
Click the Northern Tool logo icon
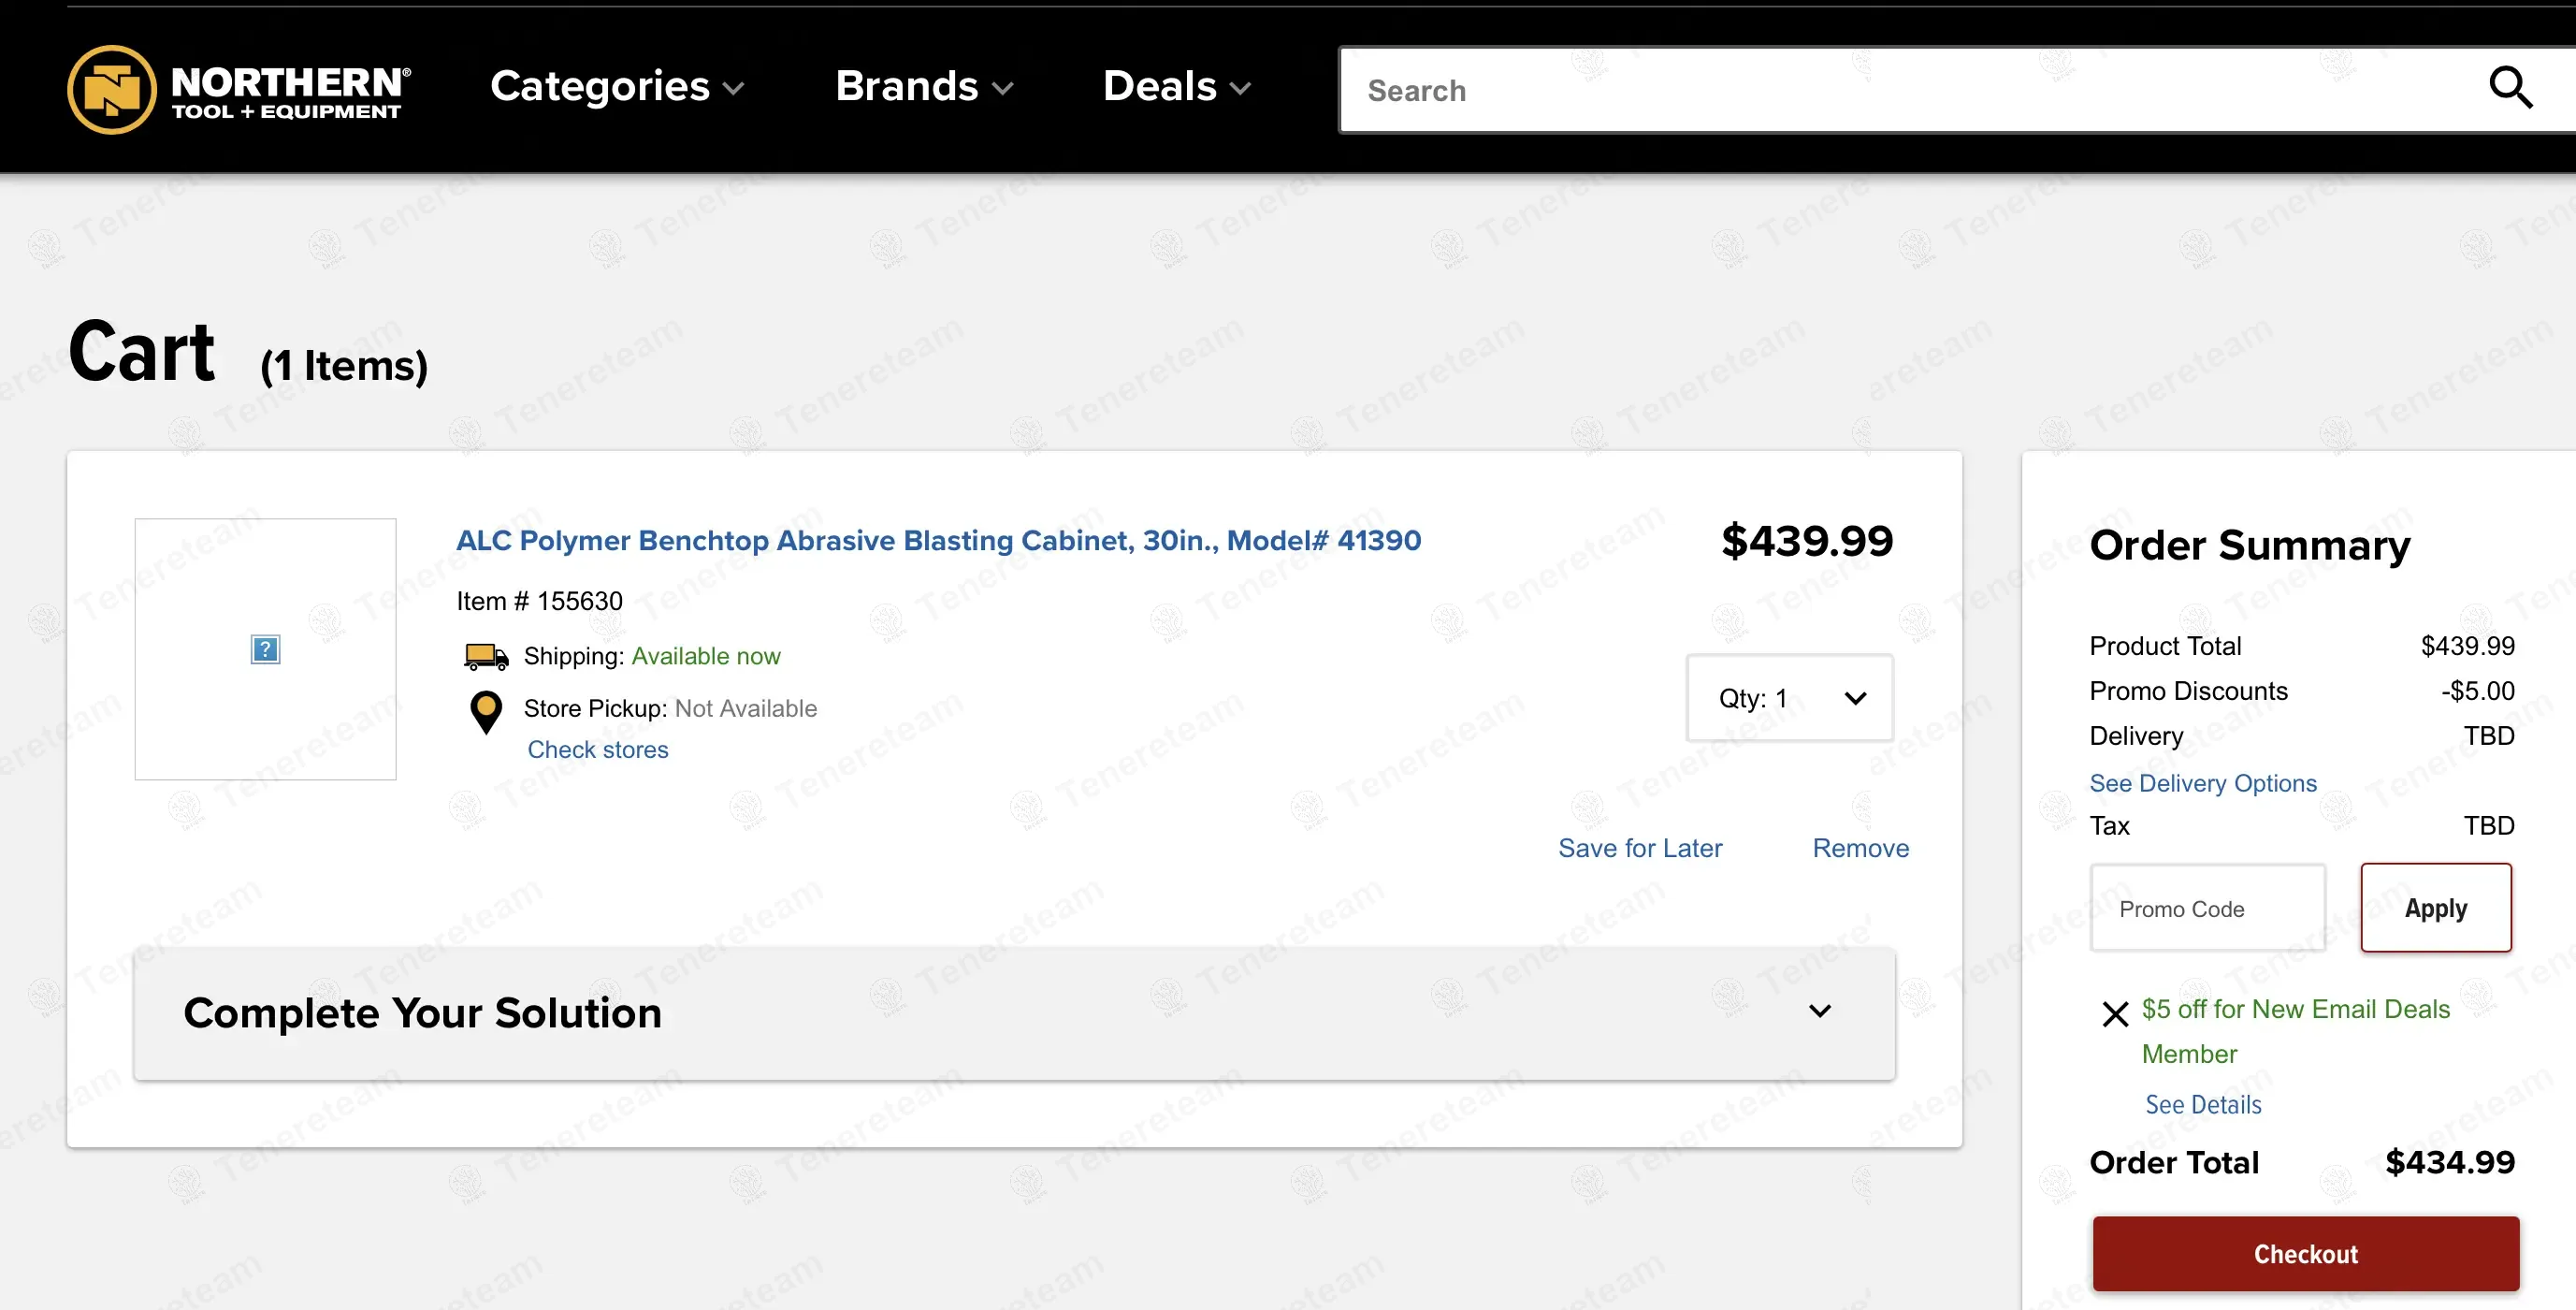(112, 89)
